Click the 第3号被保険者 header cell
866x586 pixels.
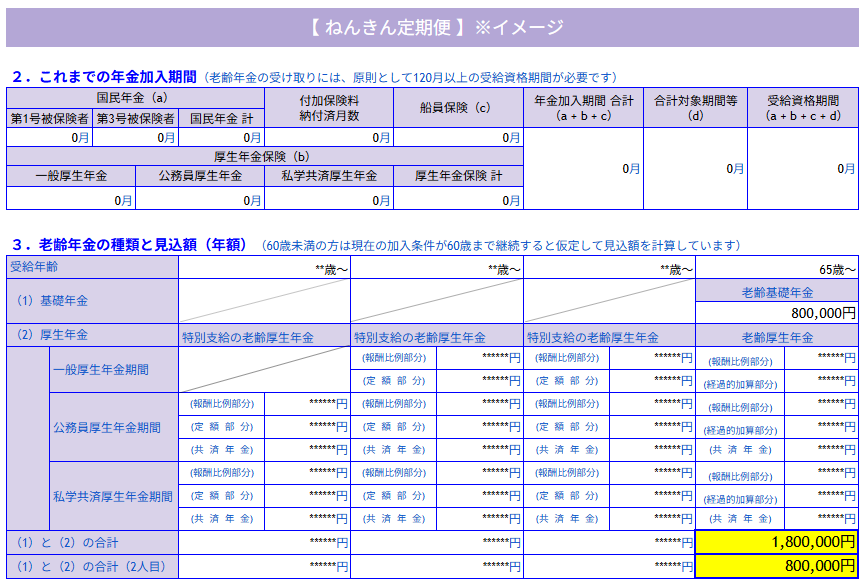(135, 118)
